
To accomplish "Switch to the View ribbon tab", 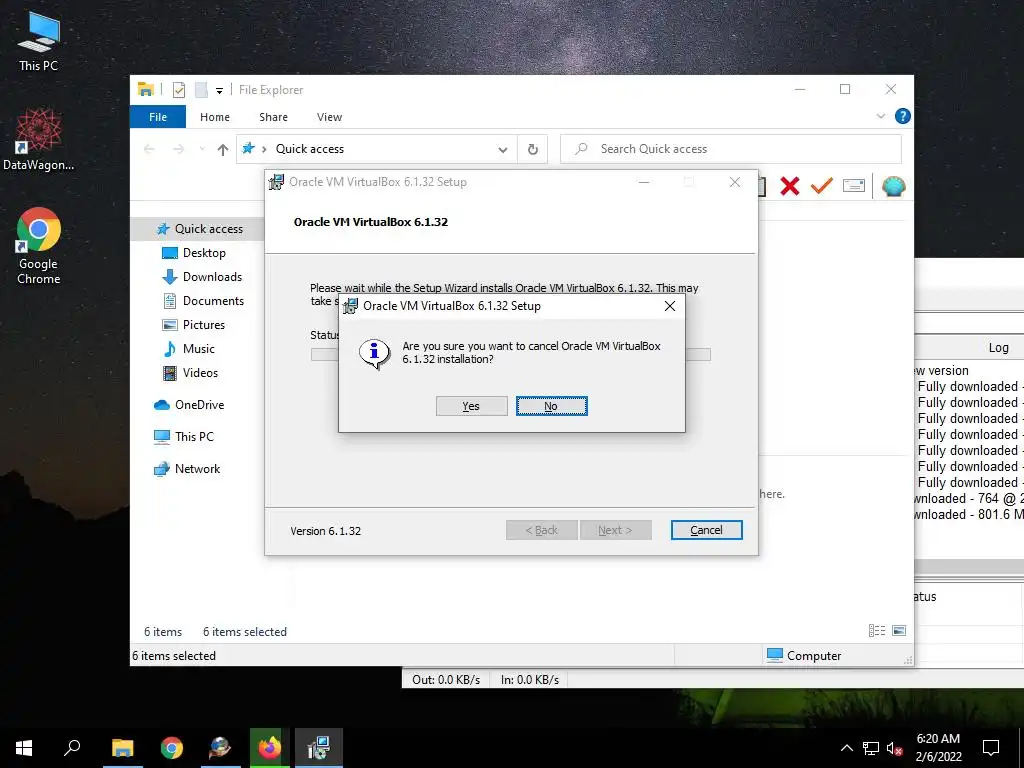I will point(329,117).
